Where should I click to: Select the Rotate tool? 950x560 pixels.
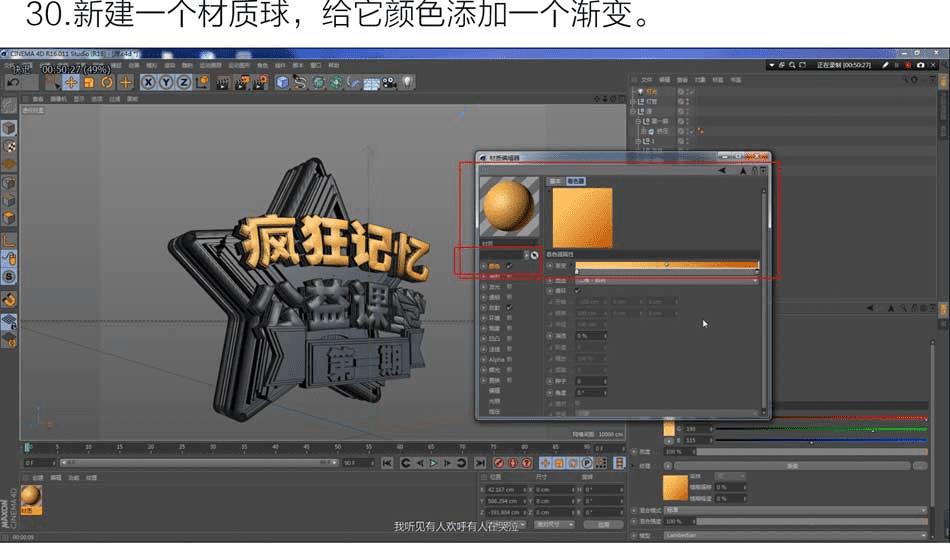pos(107,82)
